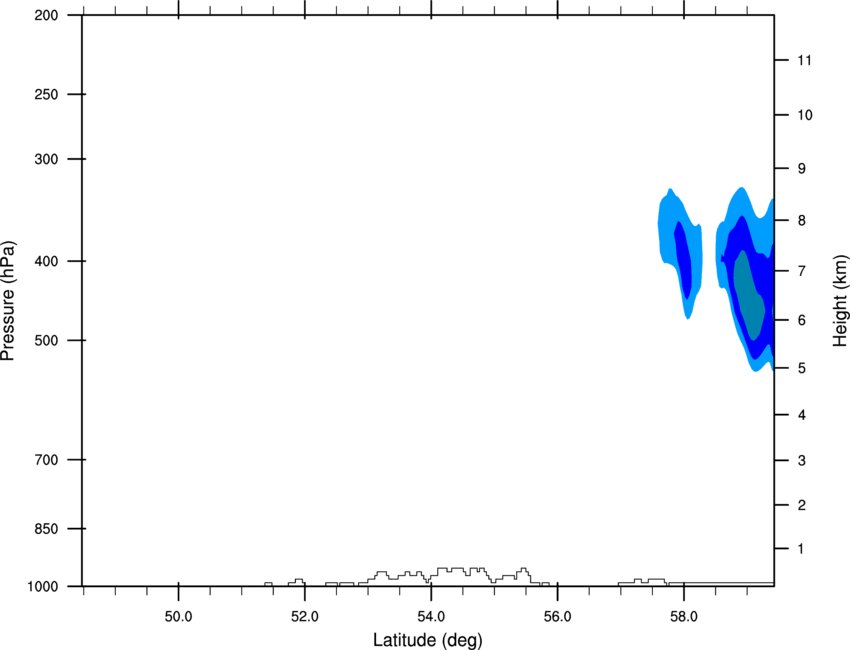The image size is (850, 650).
Task: Click the "Pressure (hPa)" axis title
Action: click(x=8, y=300)
